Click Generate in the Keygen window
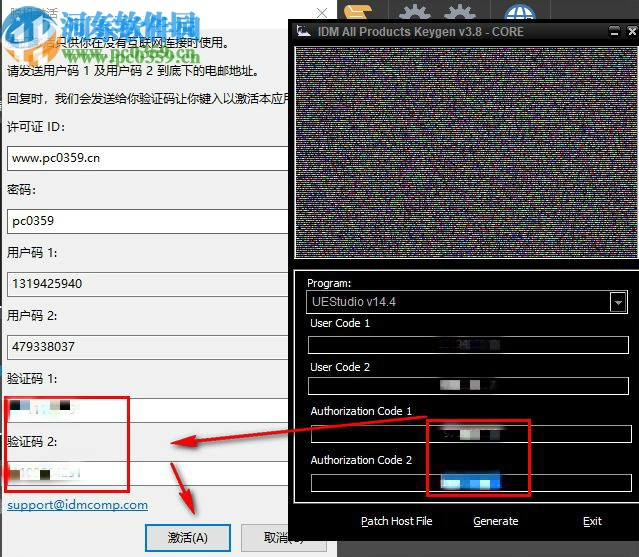 [x=496, y=521]
